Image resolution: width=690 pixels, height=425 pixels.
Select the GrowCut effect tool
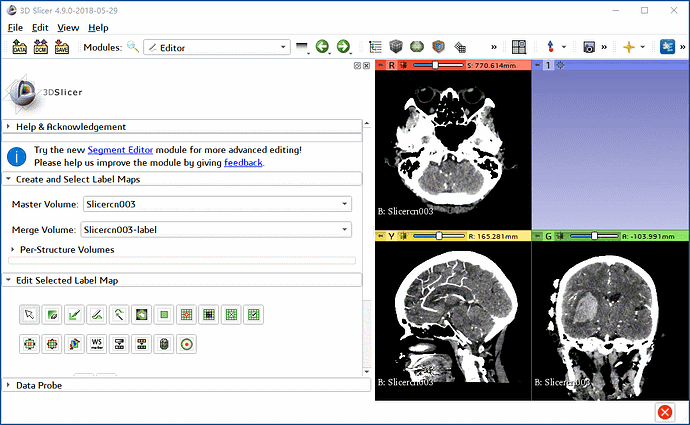click(x=74, y=344)
